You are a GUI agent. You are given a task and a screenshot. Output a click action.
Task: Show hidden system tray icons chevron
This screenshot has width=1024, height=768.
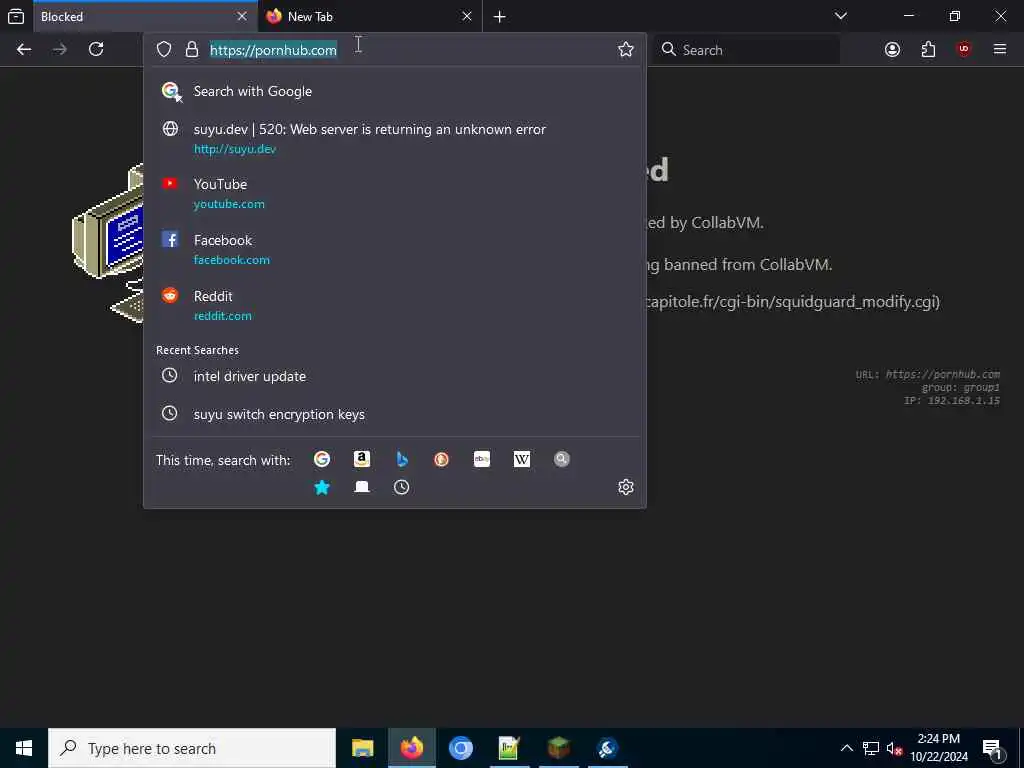pyautogui.click(x=846, y=748)
